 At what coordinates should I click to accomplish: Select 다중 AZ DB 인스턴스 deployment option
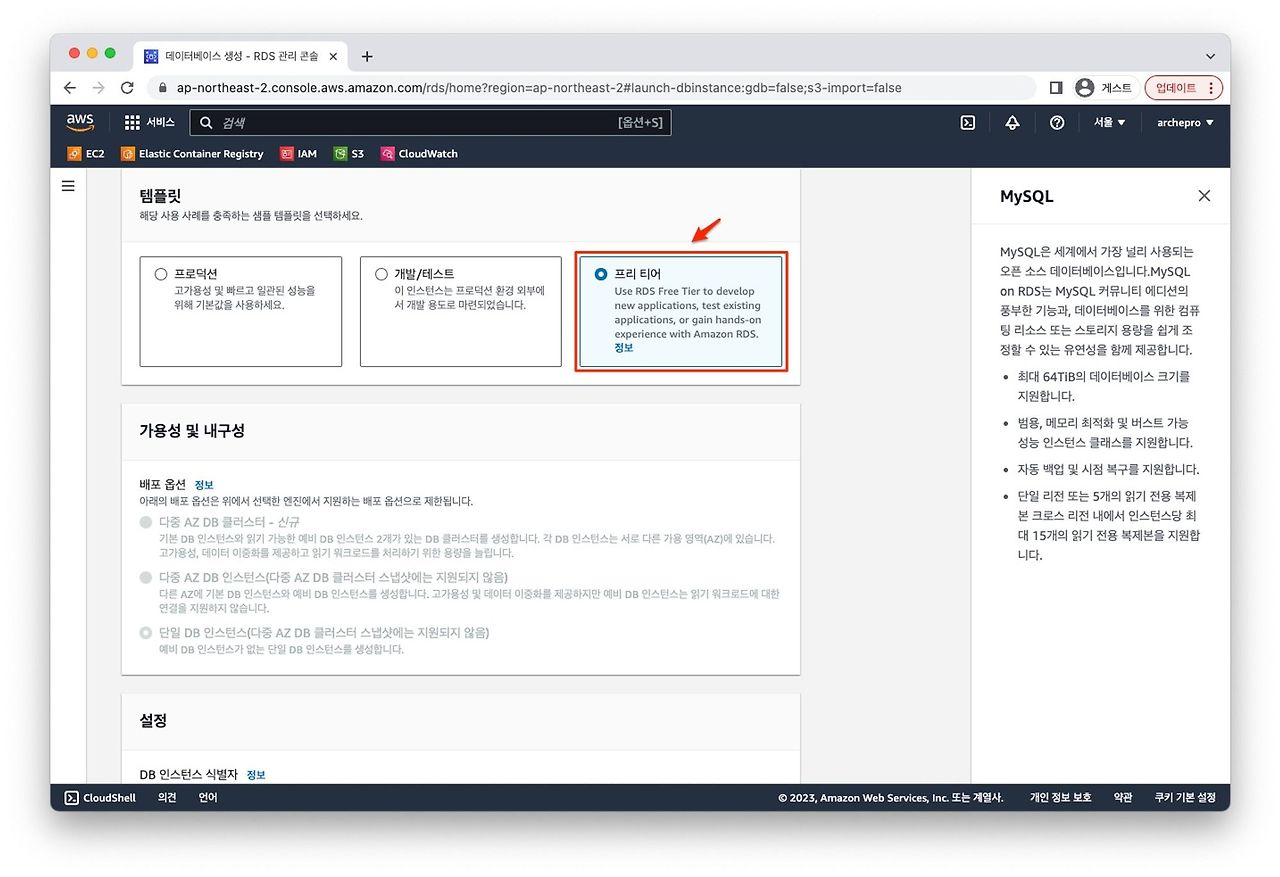147,577
